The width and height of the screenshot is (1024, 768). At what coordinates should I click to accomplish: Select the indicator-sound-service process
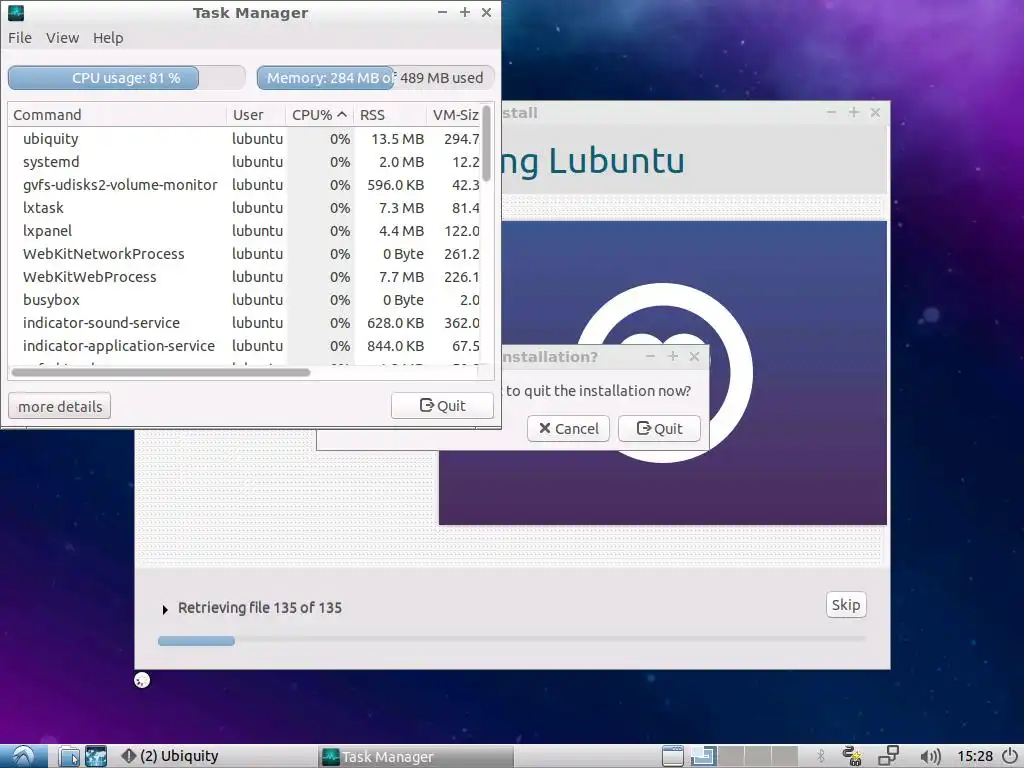click(x=245, y=323)
